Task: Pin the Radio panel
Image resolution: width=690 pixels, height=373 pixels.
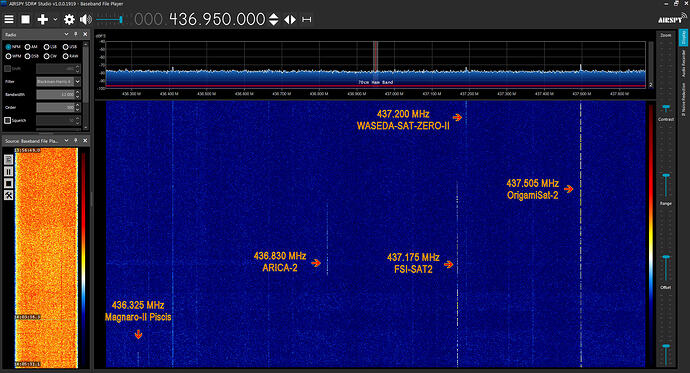Action: pos(76,34)
